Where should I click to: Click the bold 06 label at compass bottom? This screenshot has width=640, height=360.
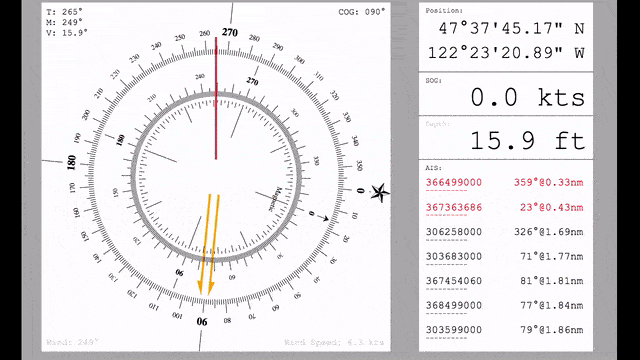[202, 322]
